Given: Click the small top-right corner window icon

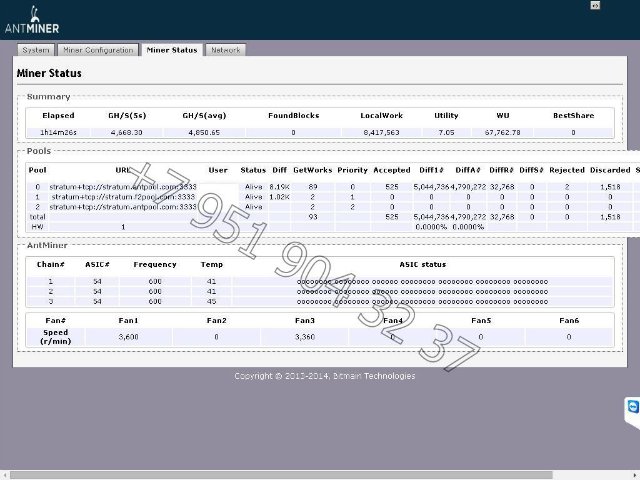Looking at the screenshot, I should pos(595,5).
